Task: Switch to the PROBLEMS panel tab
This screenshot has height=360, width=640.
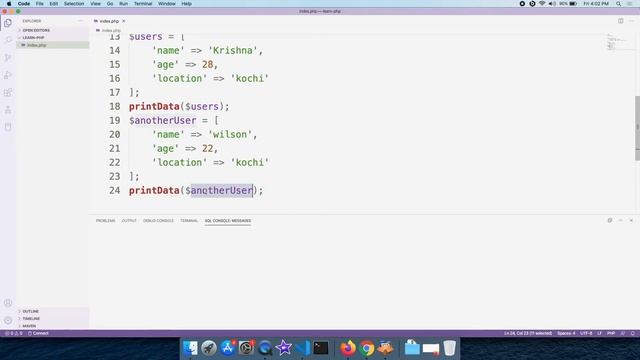Action: pos(105,221)
